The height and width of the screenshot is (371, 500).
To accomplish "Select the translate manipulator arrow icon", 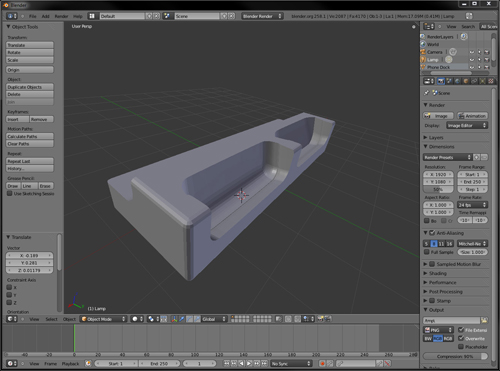I will [x=182, y=319].
